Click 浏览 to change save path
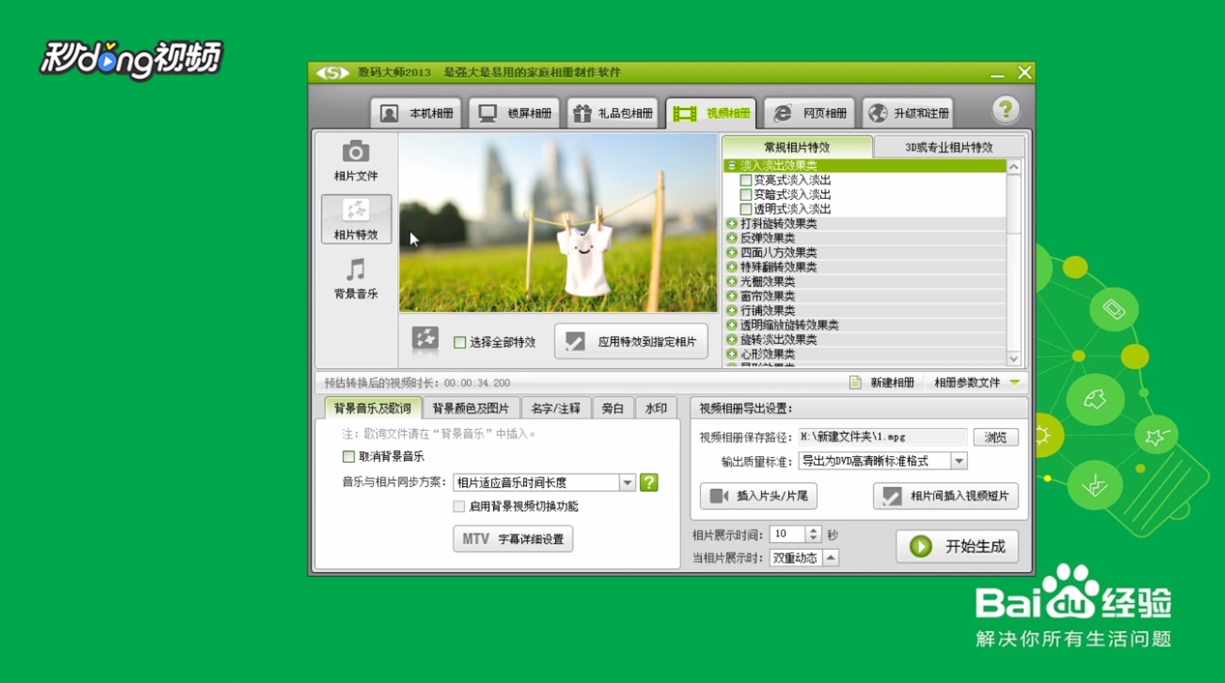 pos(995,437)
